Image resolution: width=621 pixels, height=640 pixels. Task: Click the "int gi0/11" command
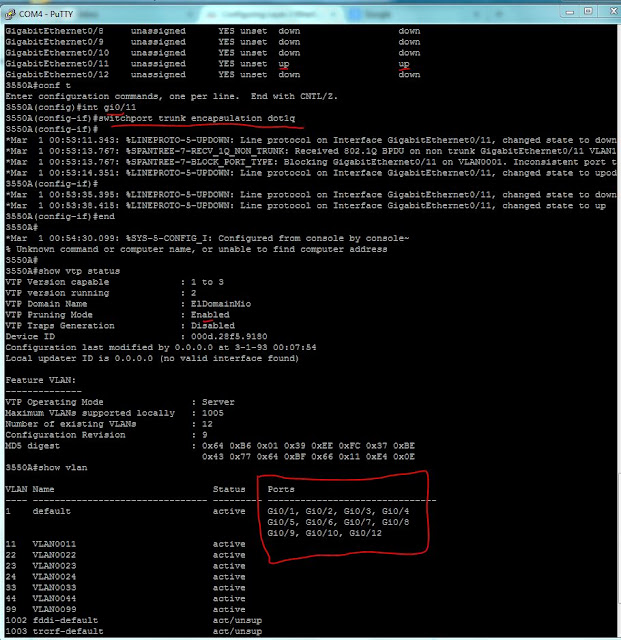[x=109, y=107]
